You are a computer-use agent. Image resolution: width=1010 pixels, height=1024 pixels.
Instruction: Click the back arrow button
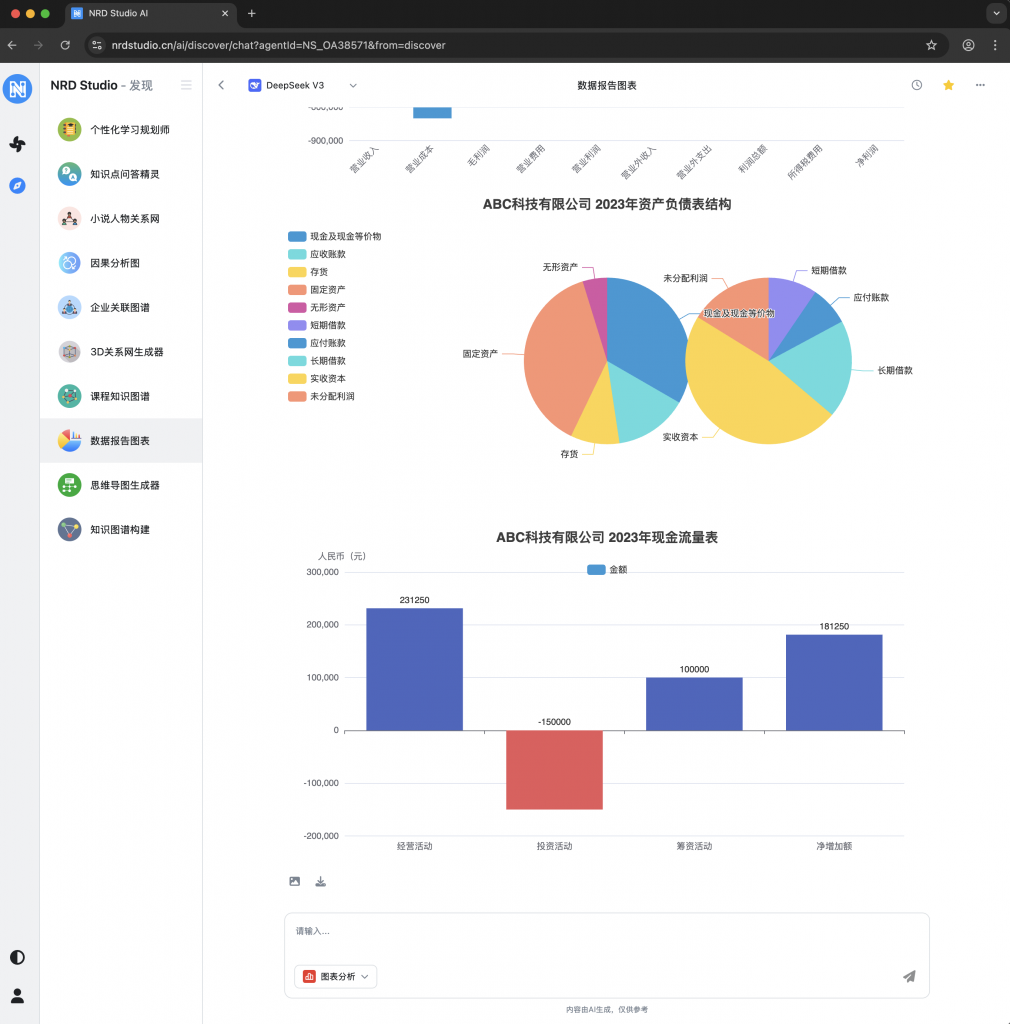(221, 85)
